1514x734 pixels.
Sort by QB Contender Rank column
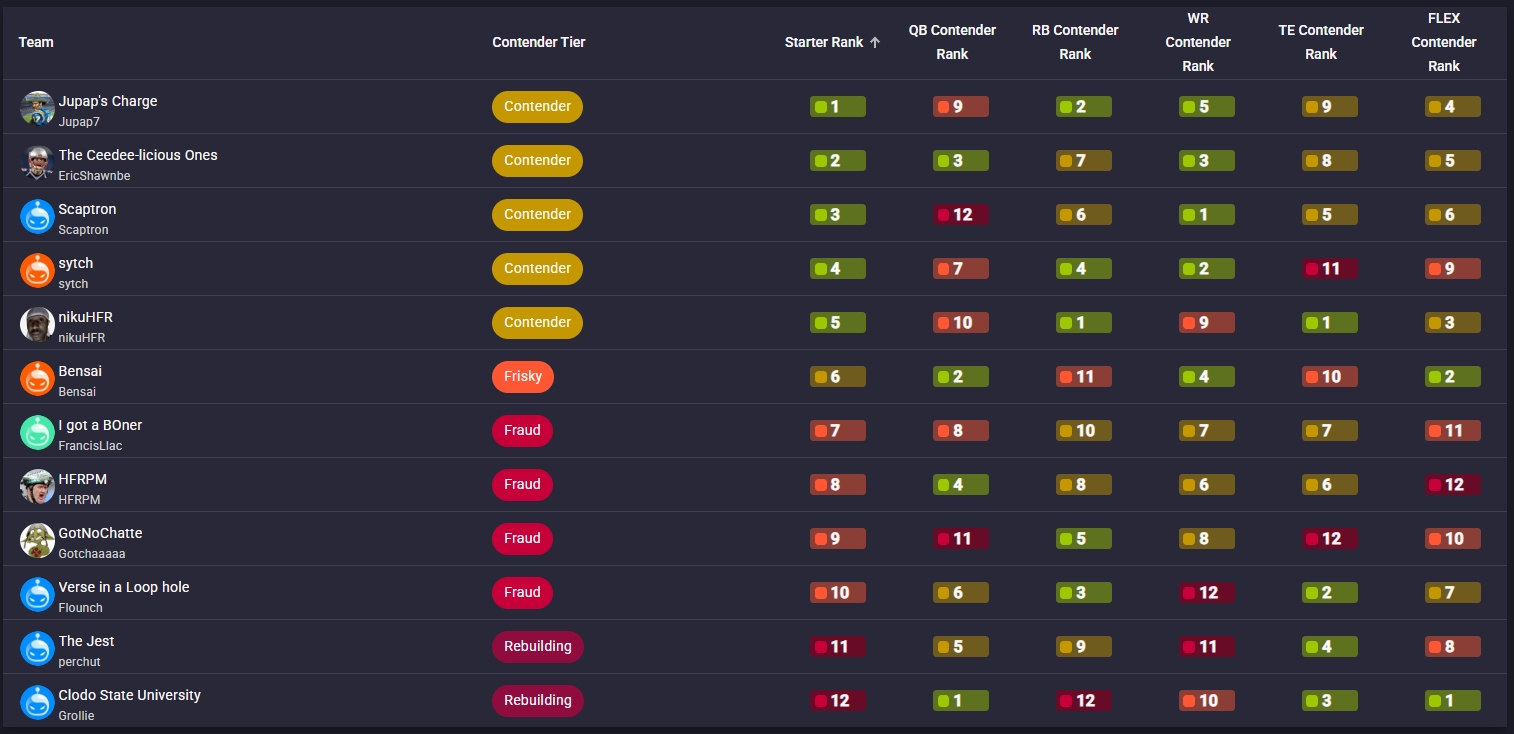click(x=952, y=42)
